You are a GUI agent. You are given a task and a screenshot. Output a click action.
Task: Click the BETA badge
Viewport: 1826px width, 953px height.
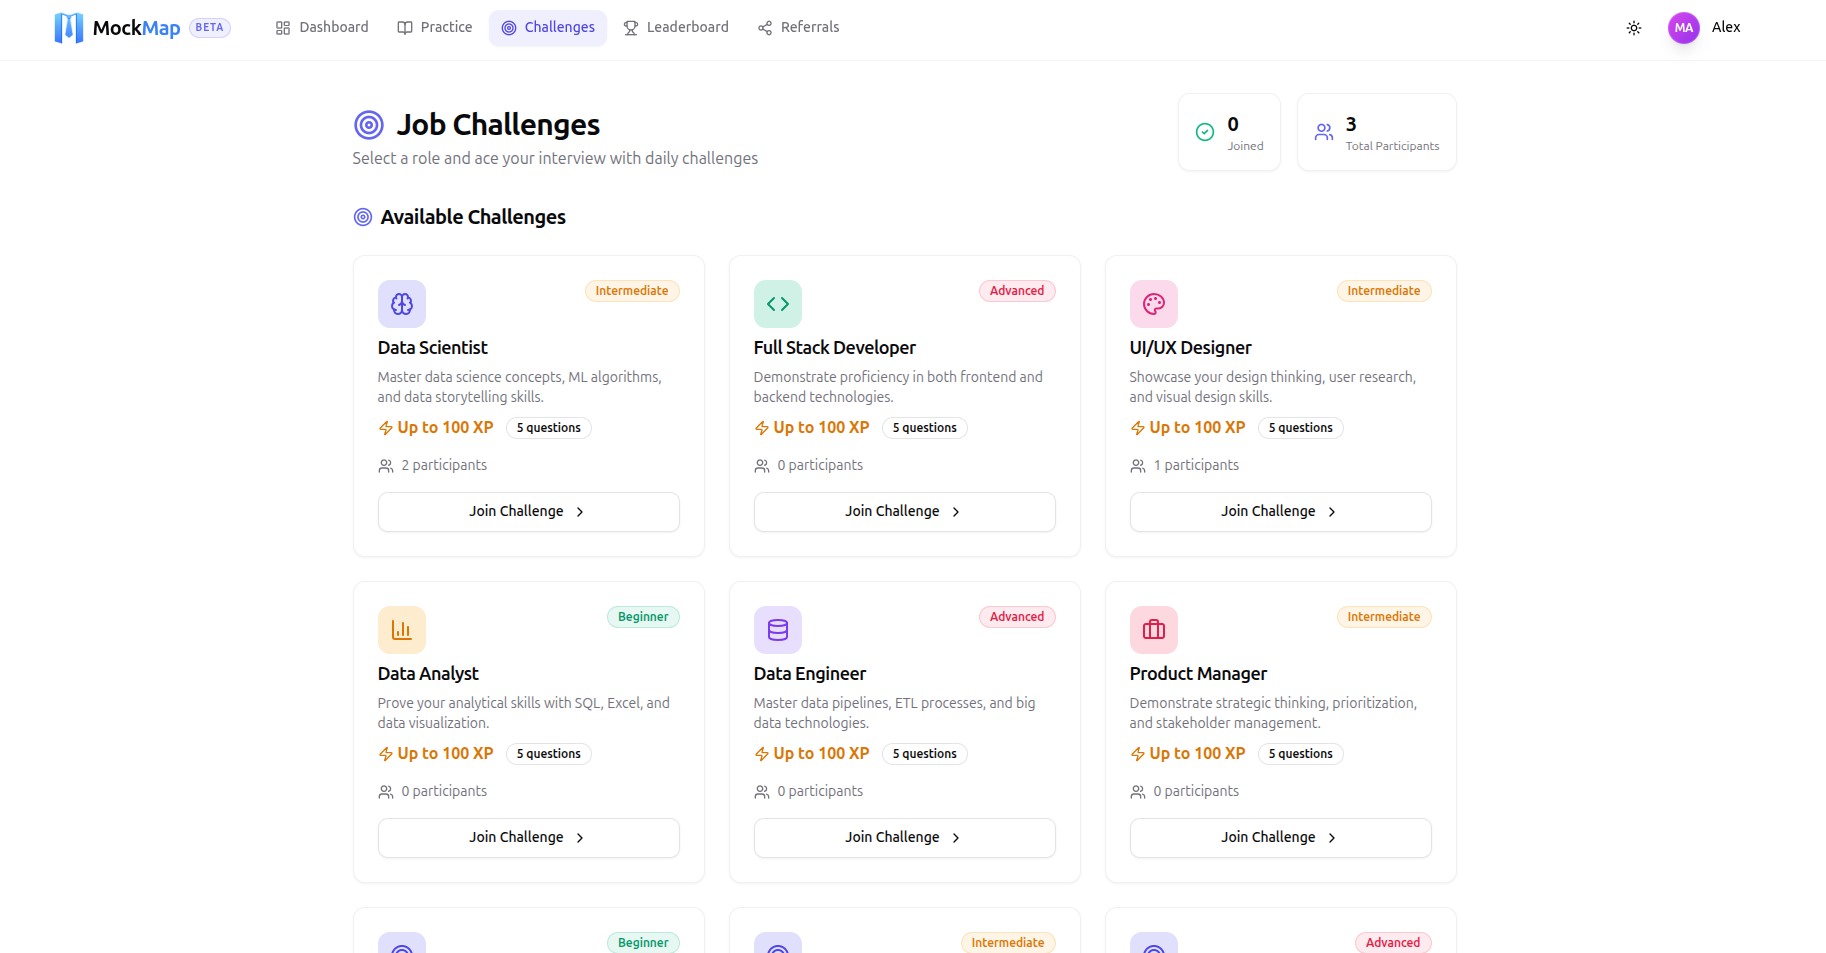click(210, 28)
